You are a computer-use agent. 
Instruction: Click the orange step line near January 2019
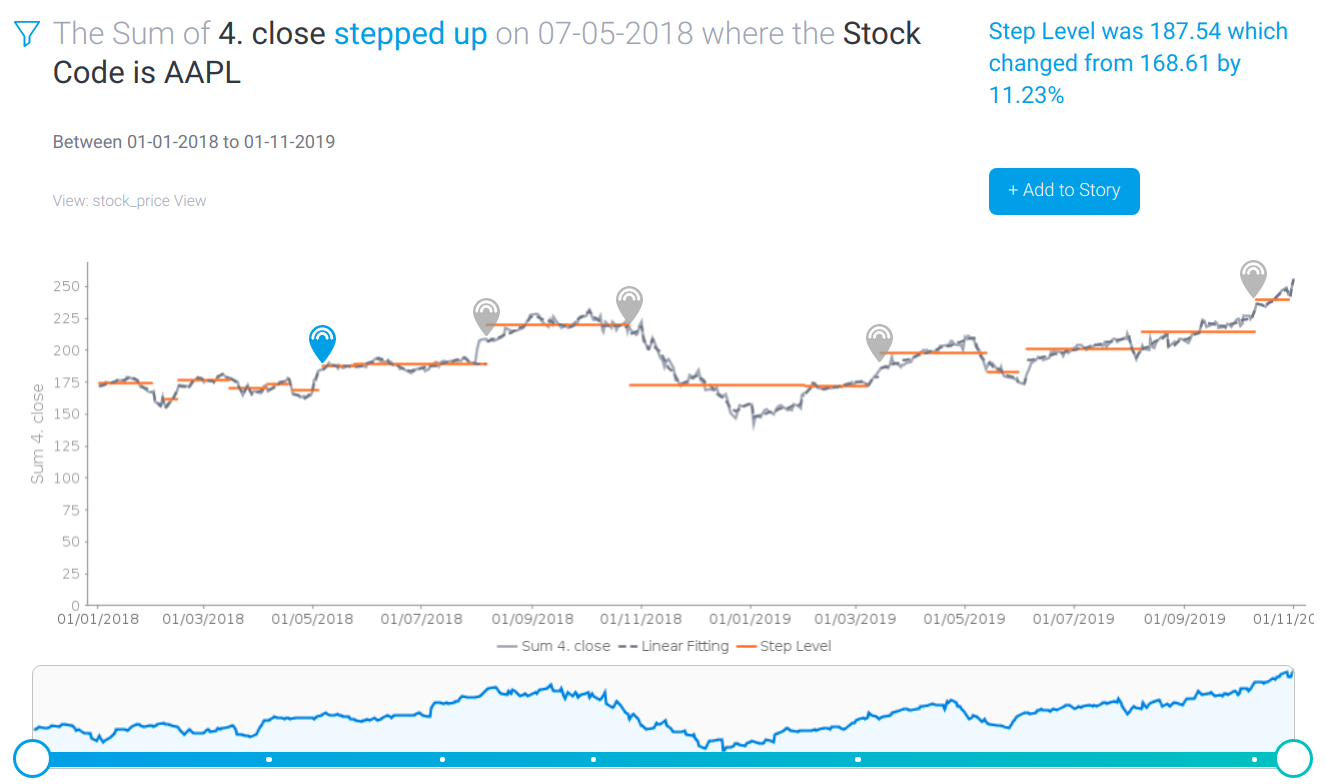tap(750, 385)
